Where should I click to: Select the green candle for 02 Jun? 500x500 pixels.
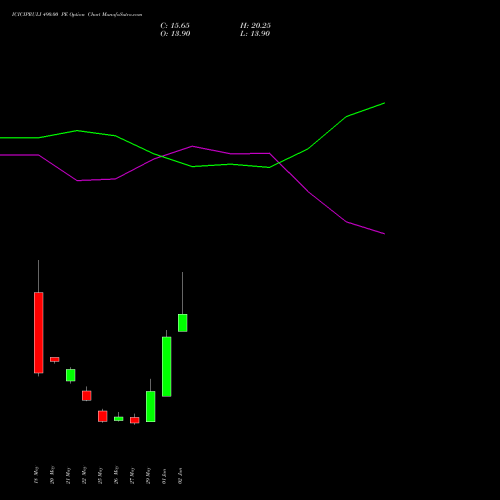coord(183,323)
